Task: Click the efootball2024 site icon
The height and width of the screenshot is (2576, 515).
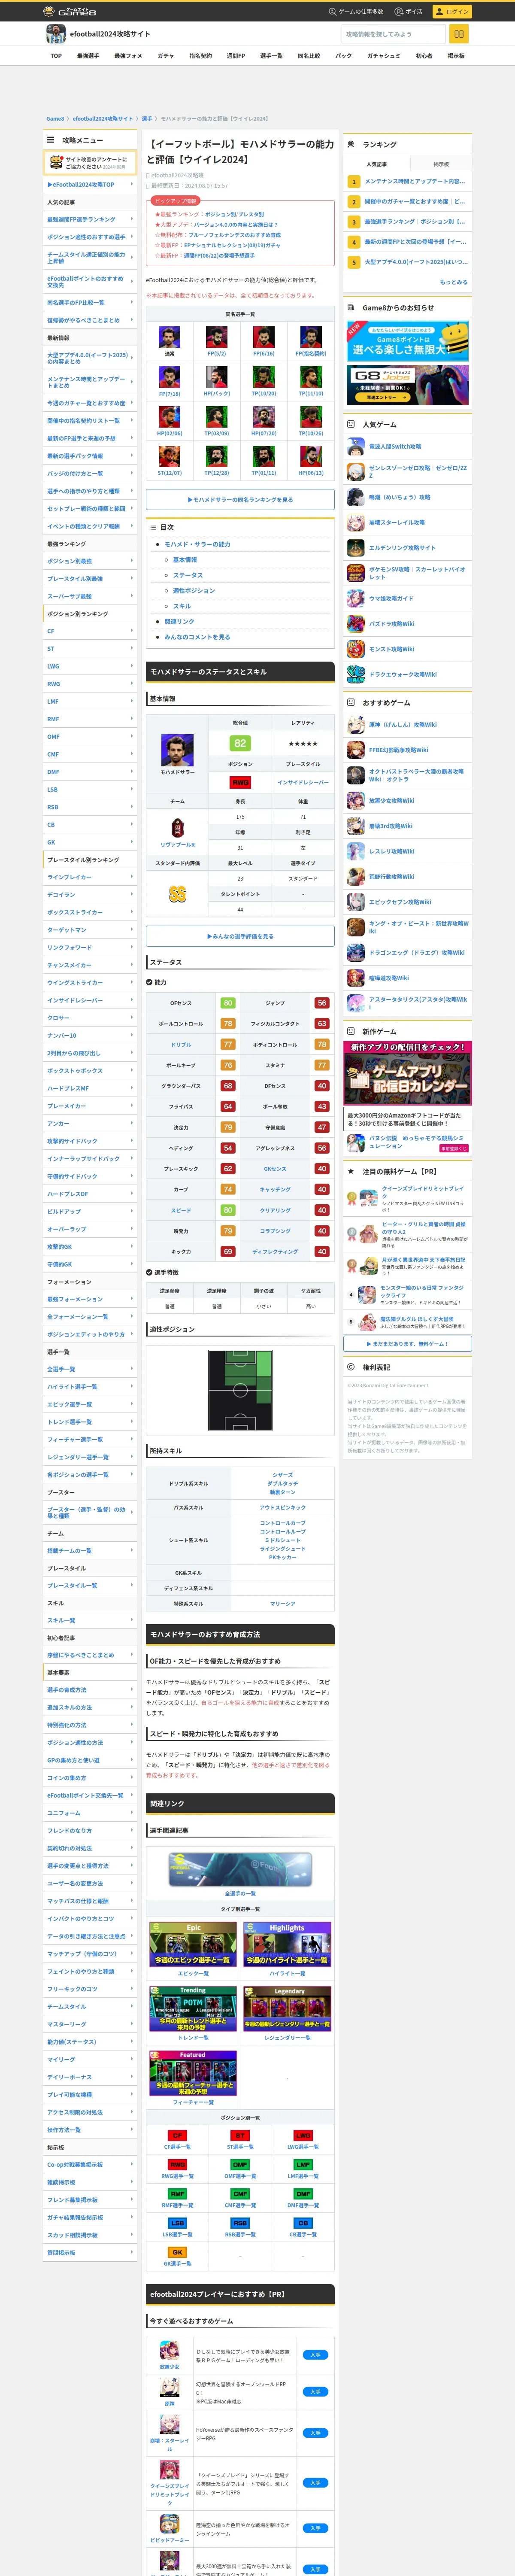Action: pos(56,34)
